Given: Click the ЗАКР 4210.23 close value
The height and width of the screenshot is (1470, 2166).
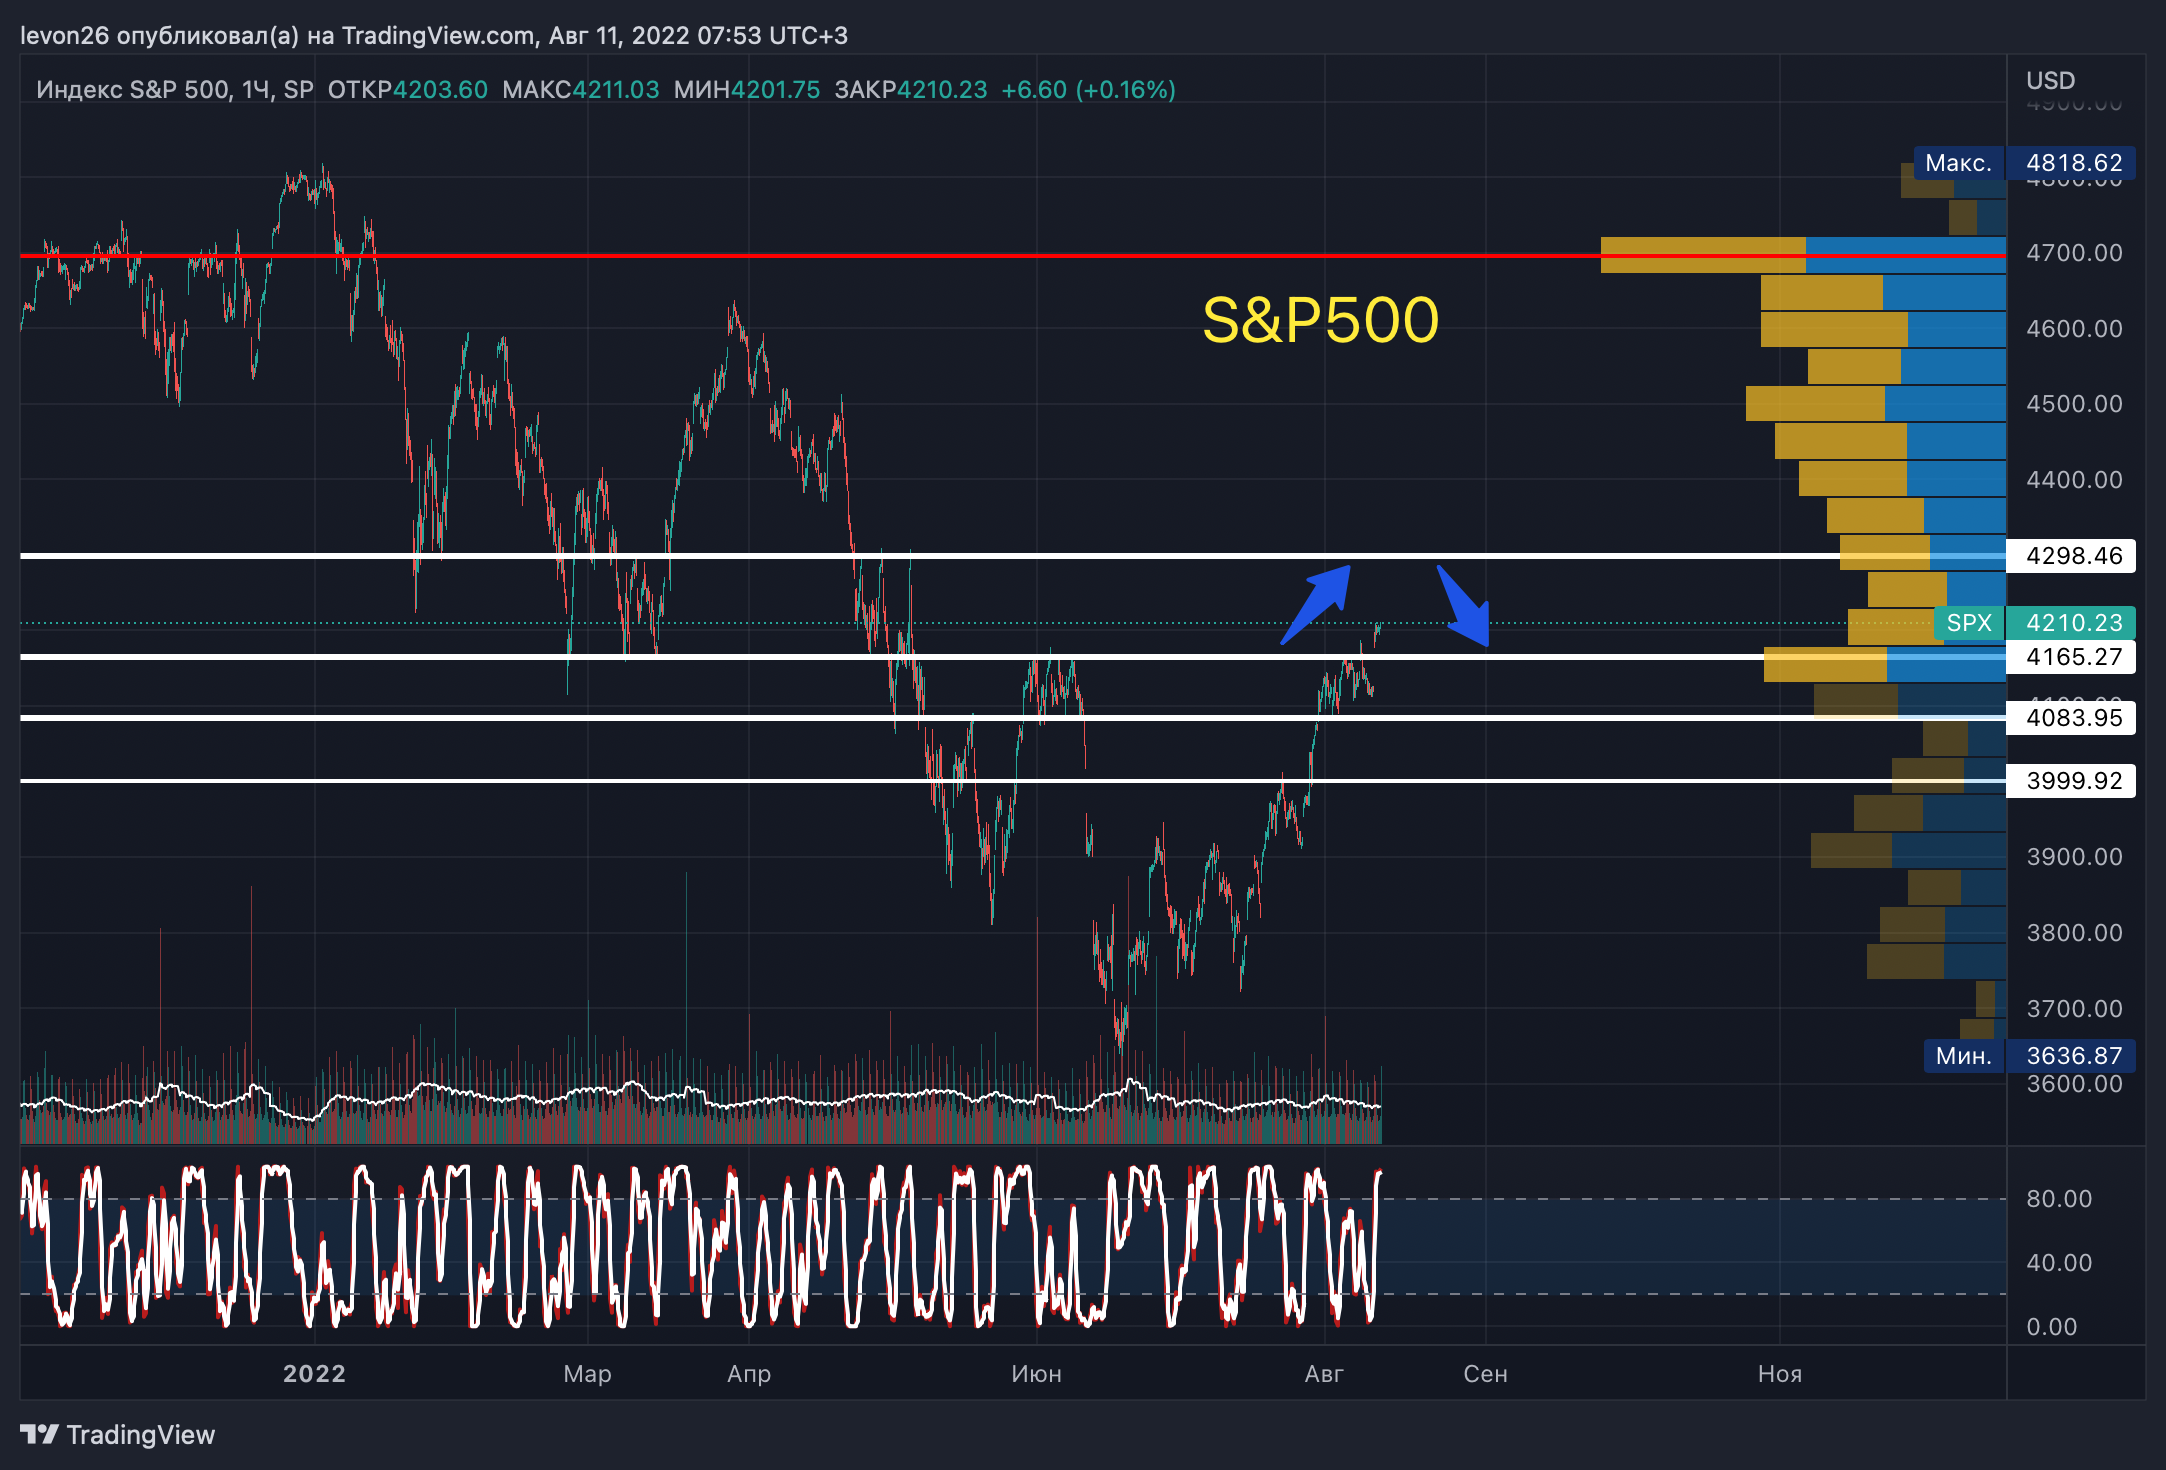Looking at the screenshot, I should [x=911, y=90].
